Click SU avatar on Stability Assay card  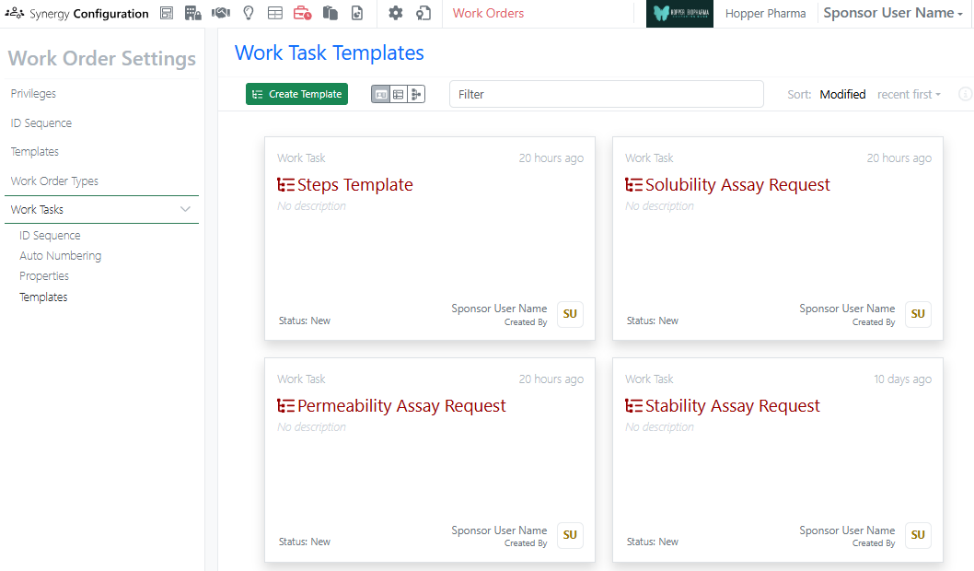pos(918,535)
